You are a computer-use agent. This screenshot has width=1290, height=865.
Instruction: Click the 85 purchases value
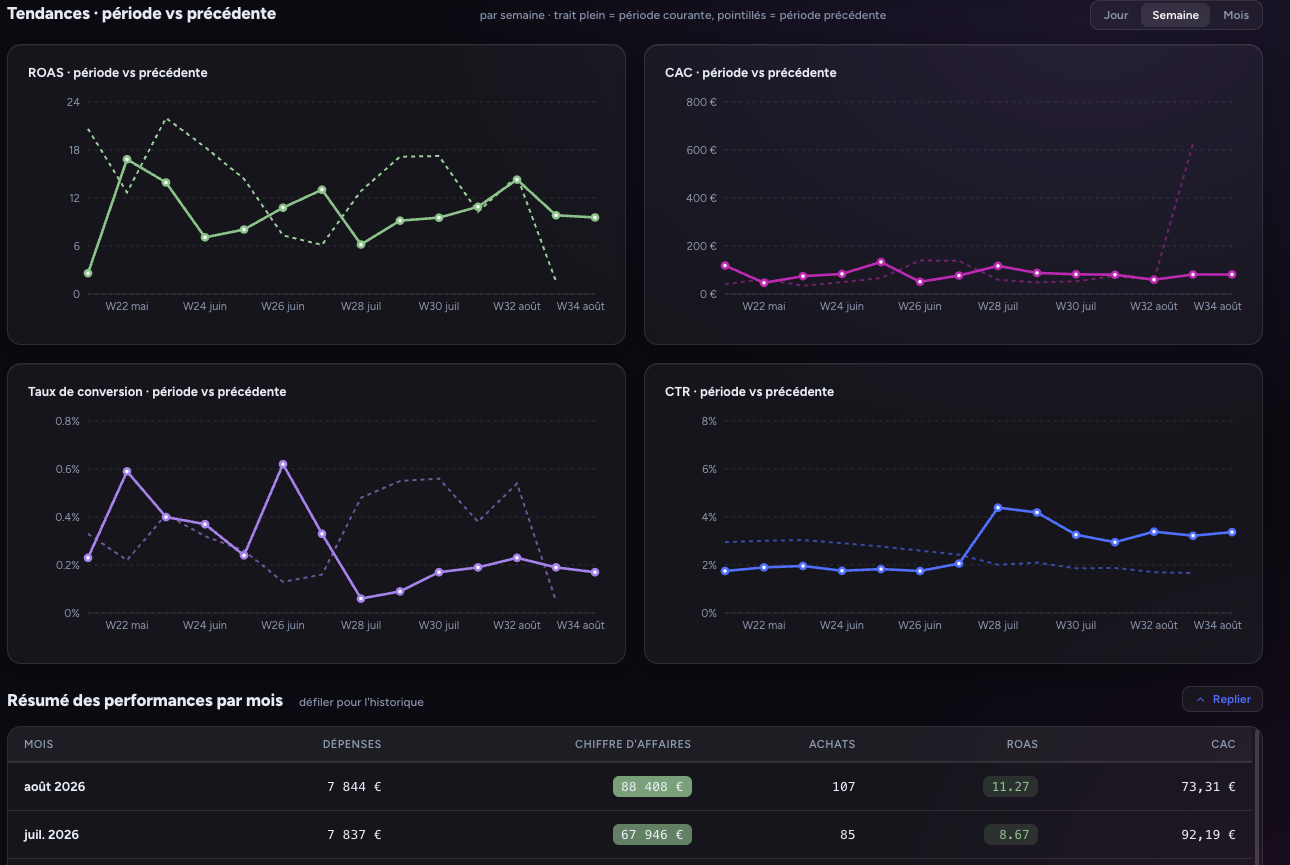tap(847, 835)
